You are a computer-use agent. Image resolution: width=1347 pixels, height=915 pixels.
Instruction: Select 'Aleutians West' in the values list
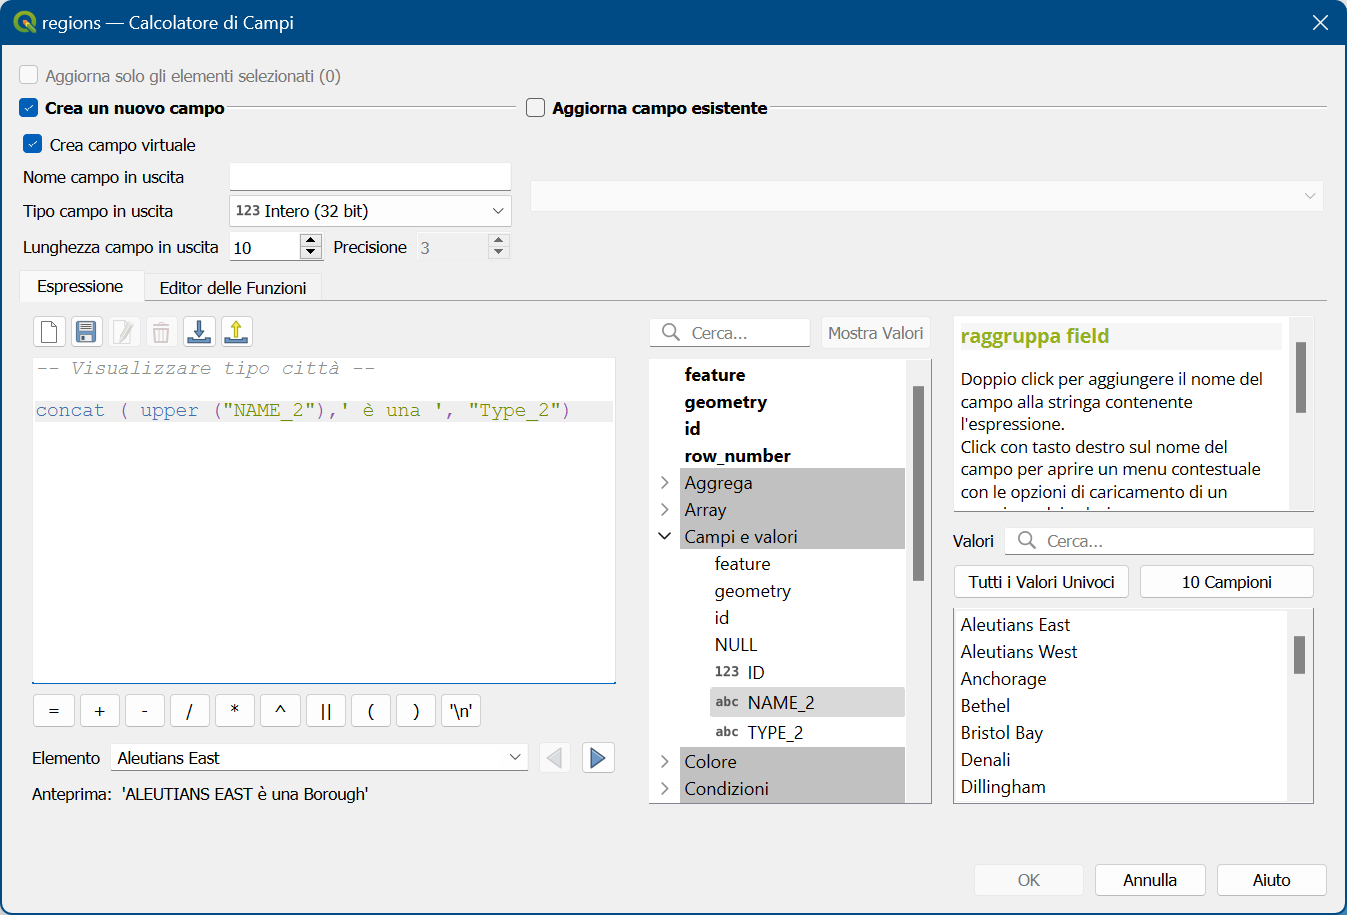coord(1018,652)
